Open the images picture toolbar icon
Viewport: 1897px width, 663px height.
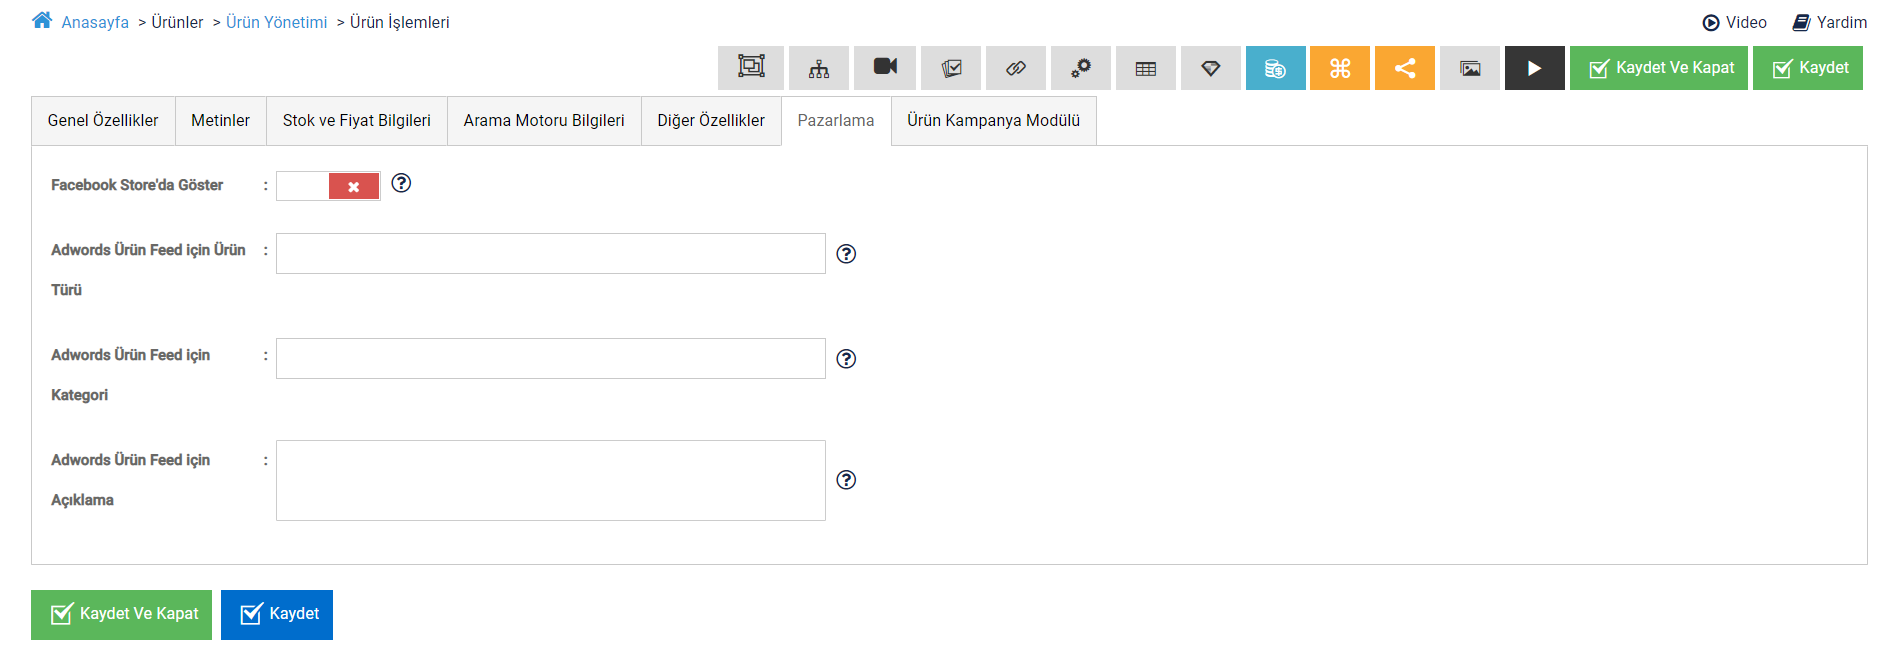coord(1470,68)
